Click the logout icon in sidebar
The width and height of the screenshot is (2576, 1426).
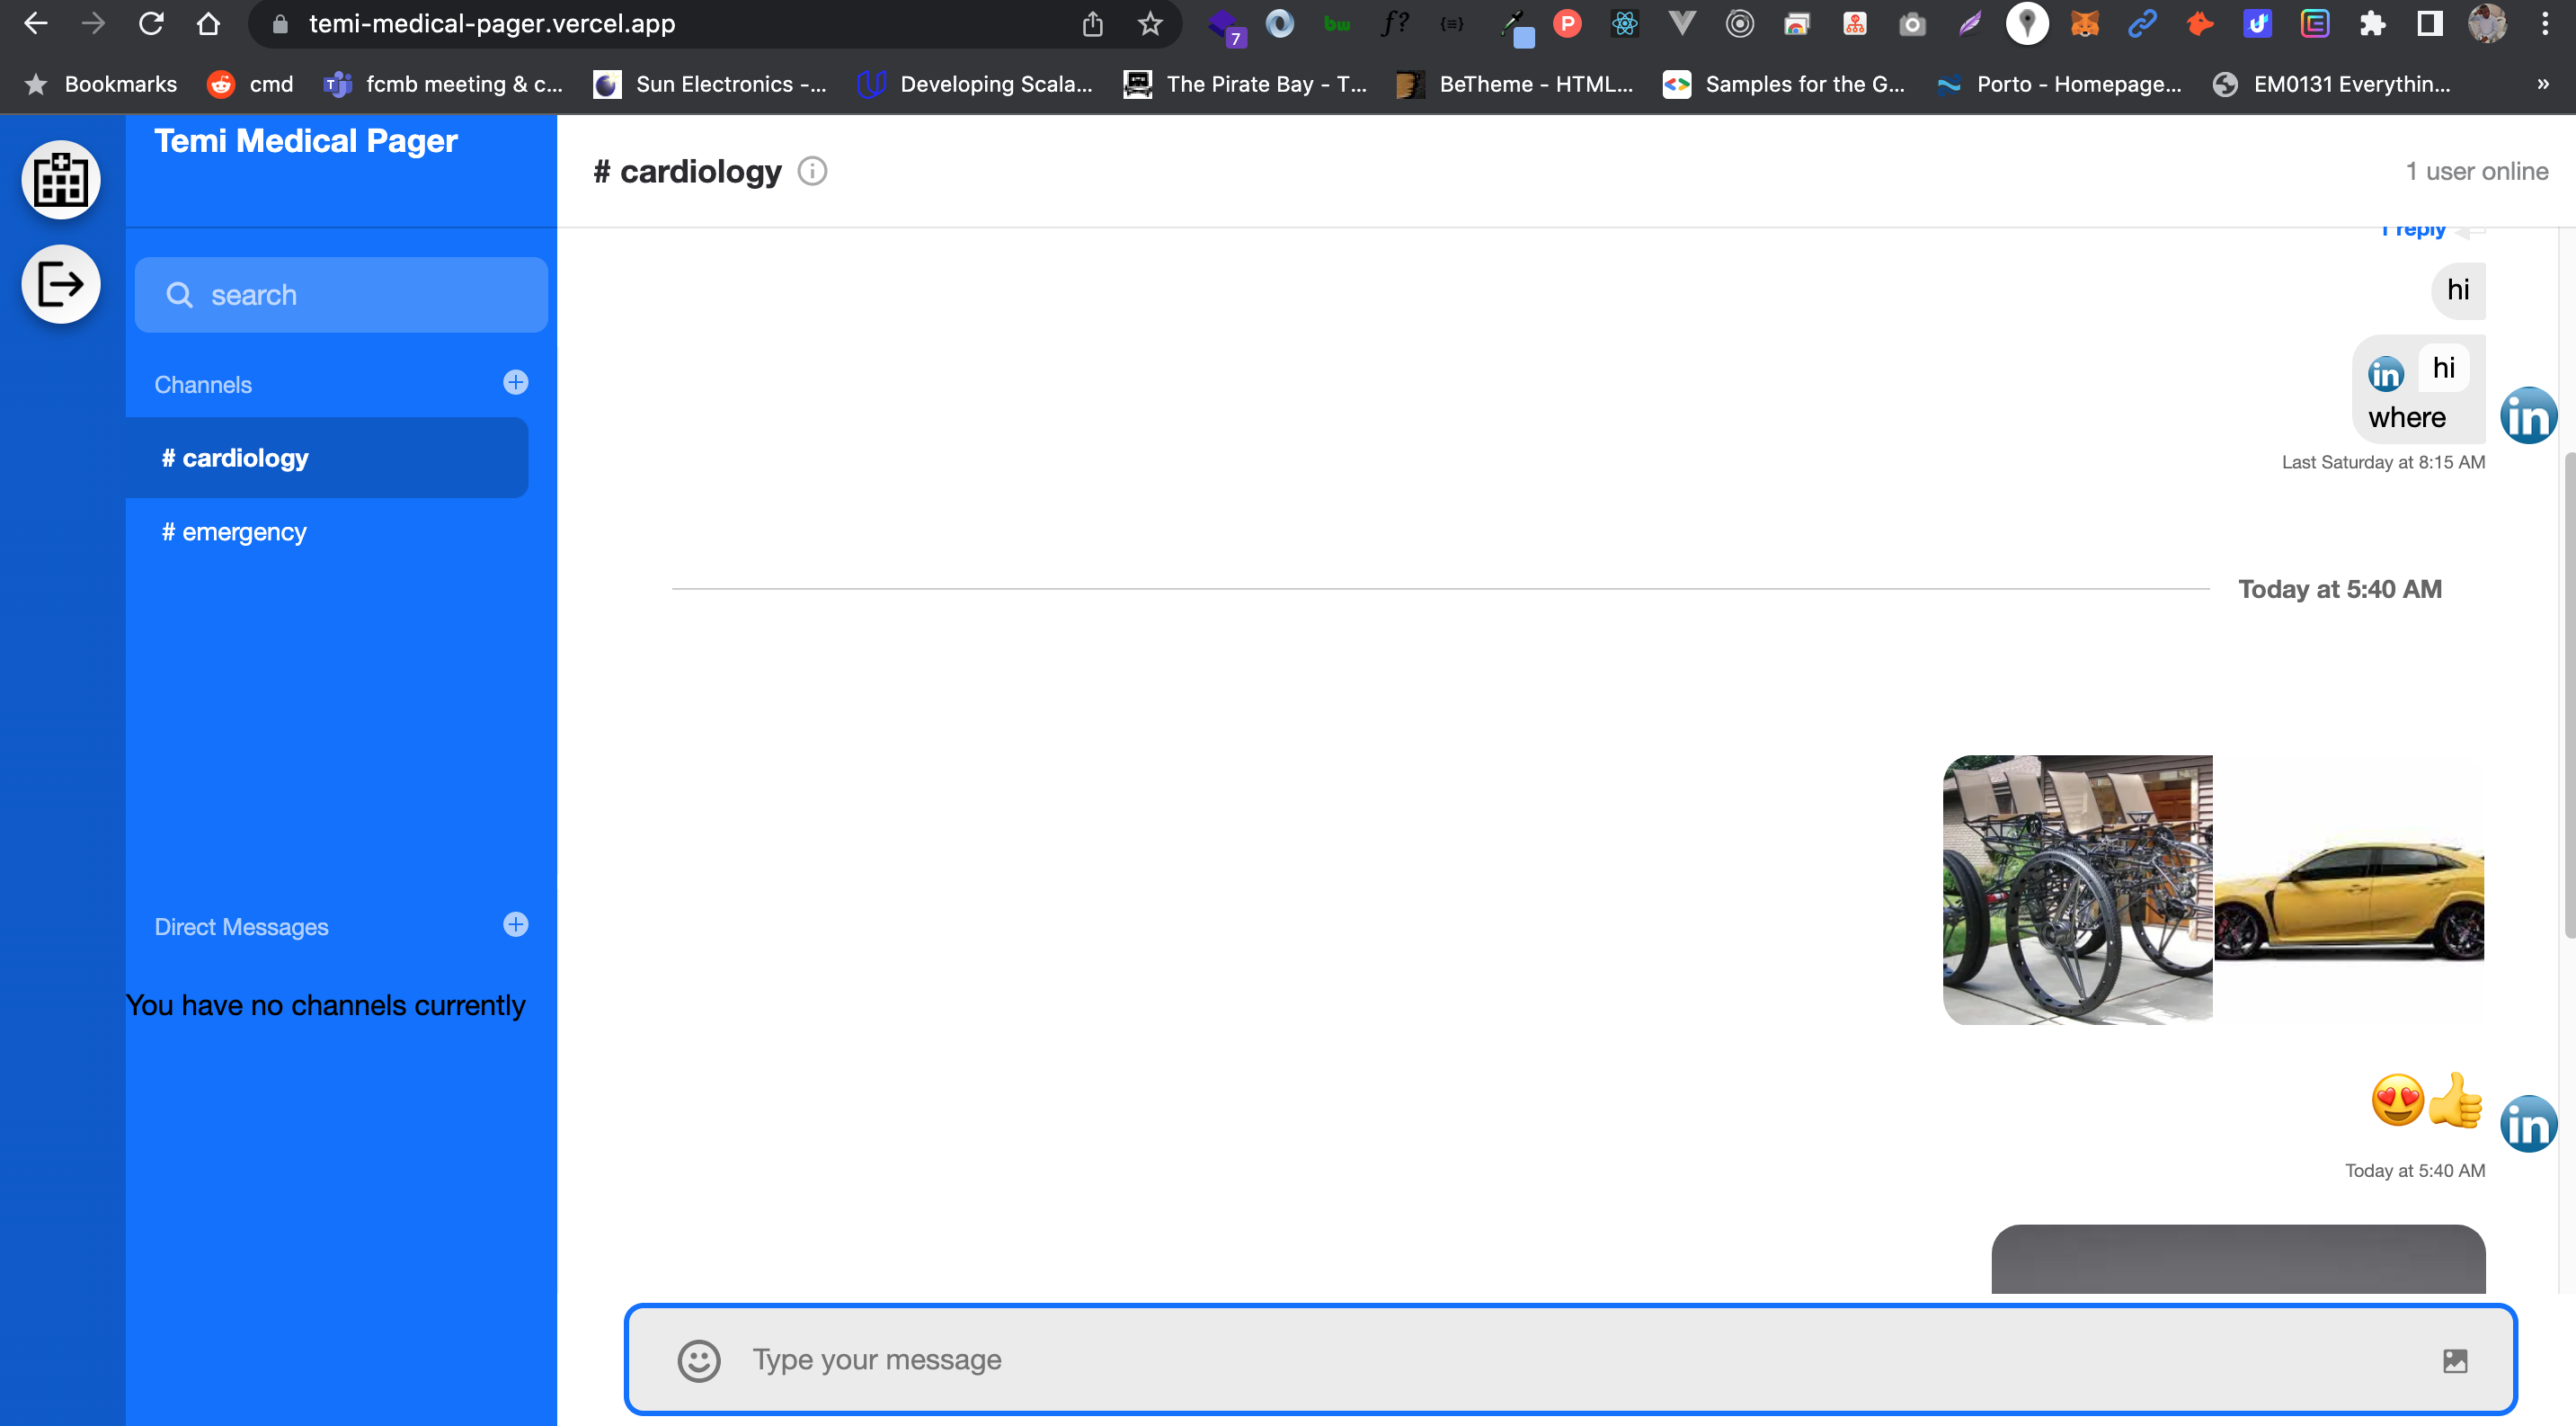[x=61, y=284]
